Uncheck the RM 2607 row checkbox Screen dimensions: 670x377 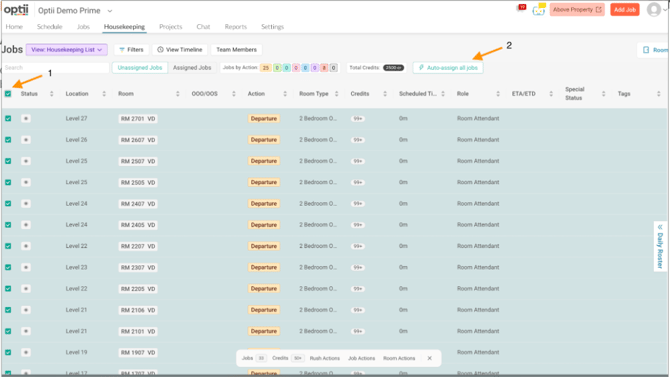pos(8,140)
